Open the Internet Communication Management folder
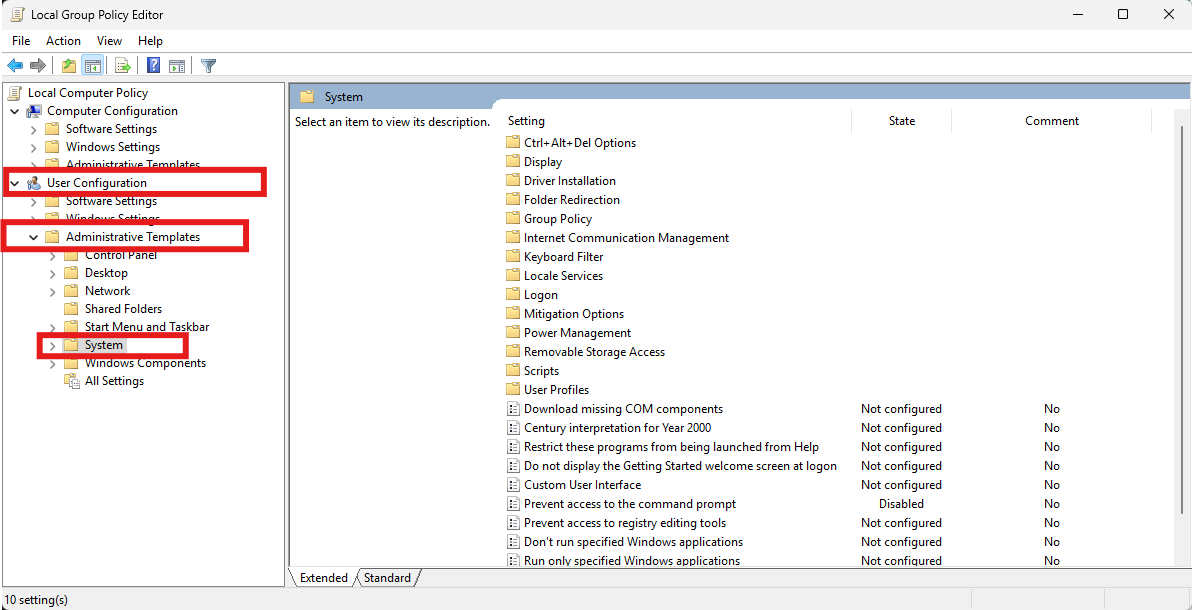This screenshot has height=610, width=1192. [626, 237]
